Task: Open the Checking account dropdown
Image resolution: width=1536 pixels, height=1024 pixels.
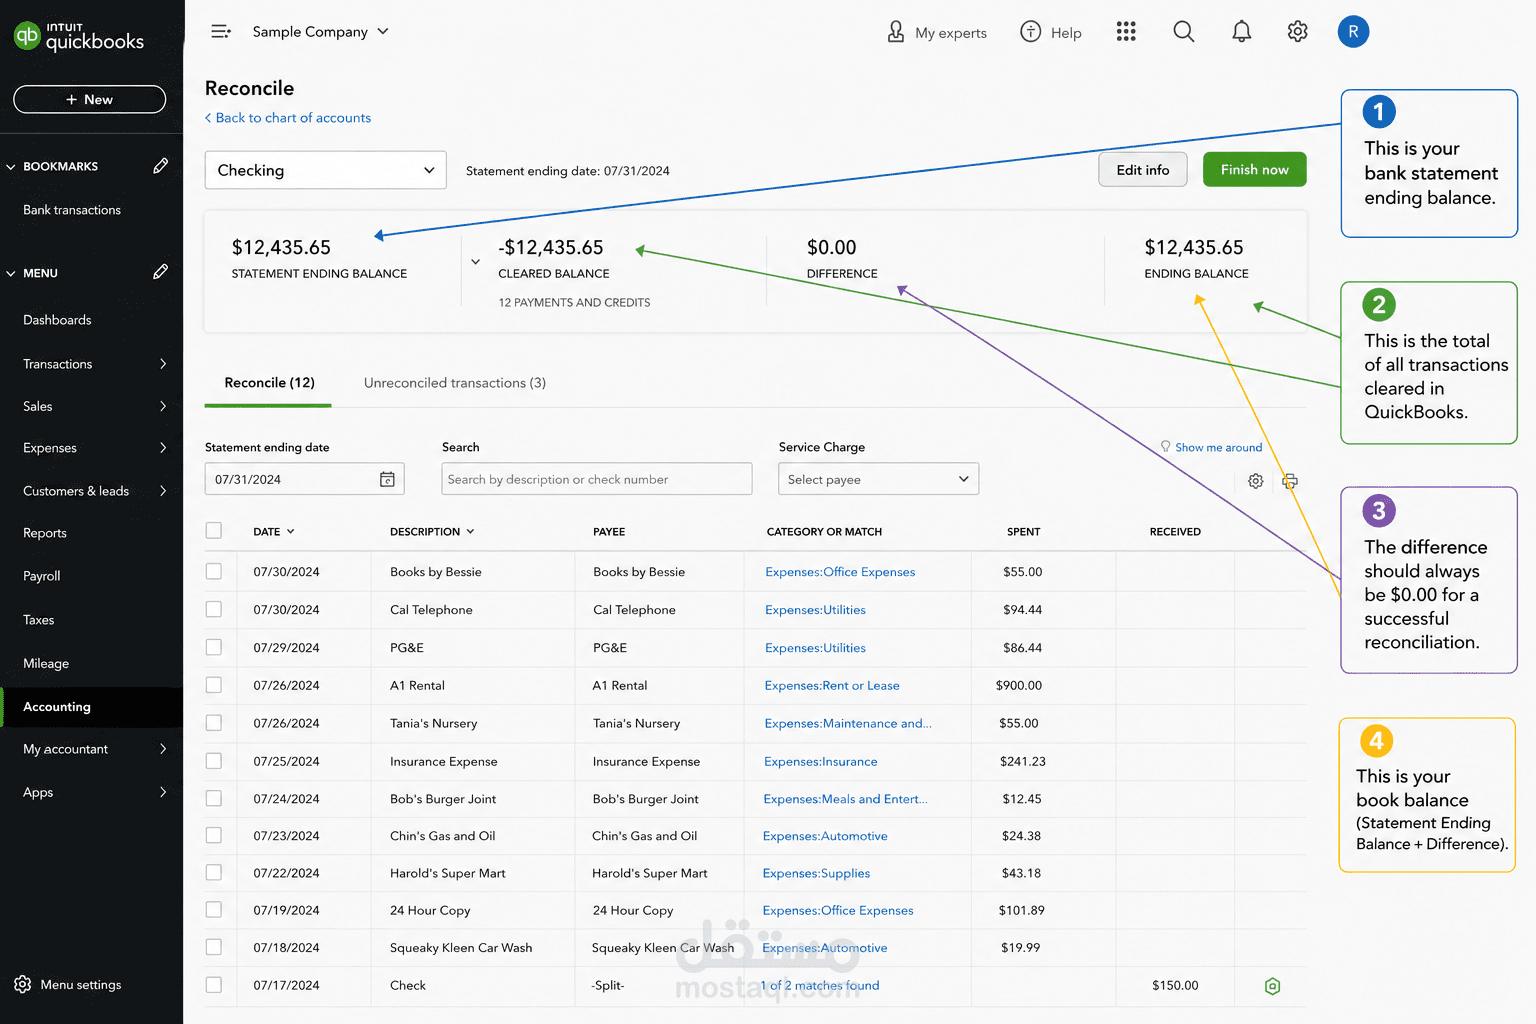Action: 325,170
